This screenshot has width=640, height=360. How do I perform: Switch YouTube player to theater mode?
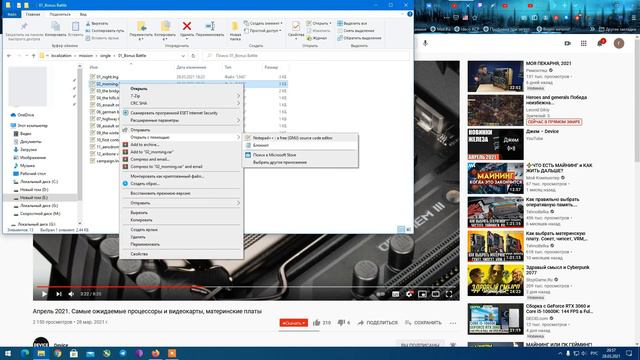click(x=436, y=294)
